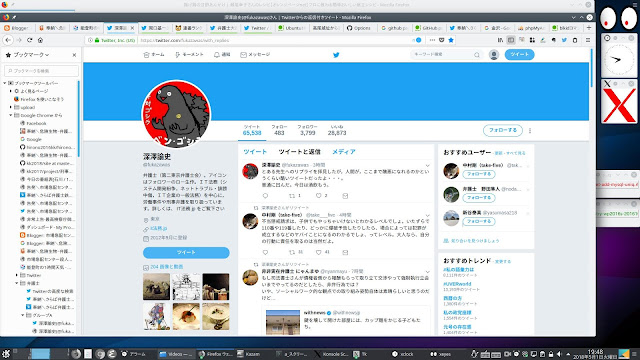Expand the よく見るページ folder
The width and height of the screenshot is (640, 360).
(11, 91)
